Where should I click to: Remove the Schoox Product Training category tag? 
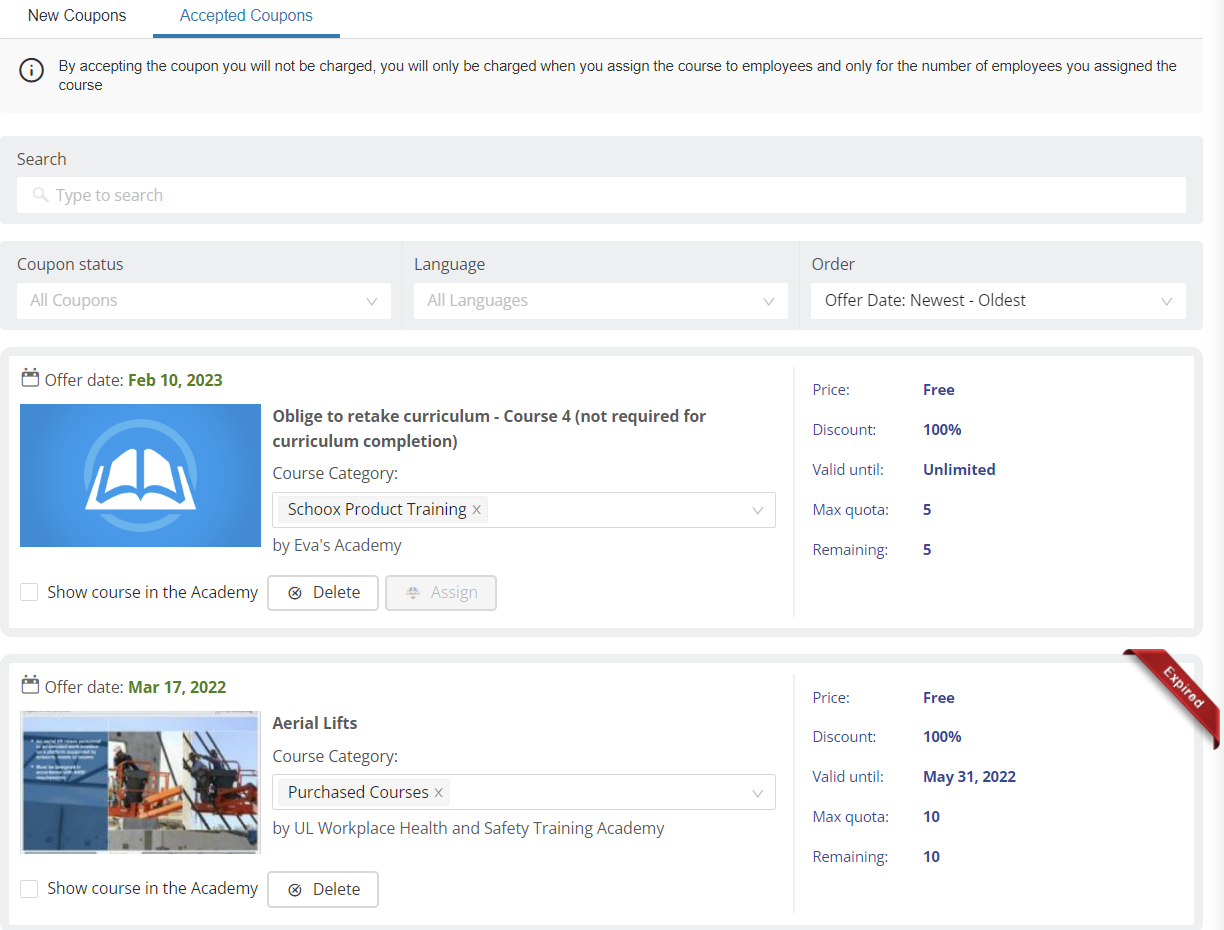(x=477, y=510)
